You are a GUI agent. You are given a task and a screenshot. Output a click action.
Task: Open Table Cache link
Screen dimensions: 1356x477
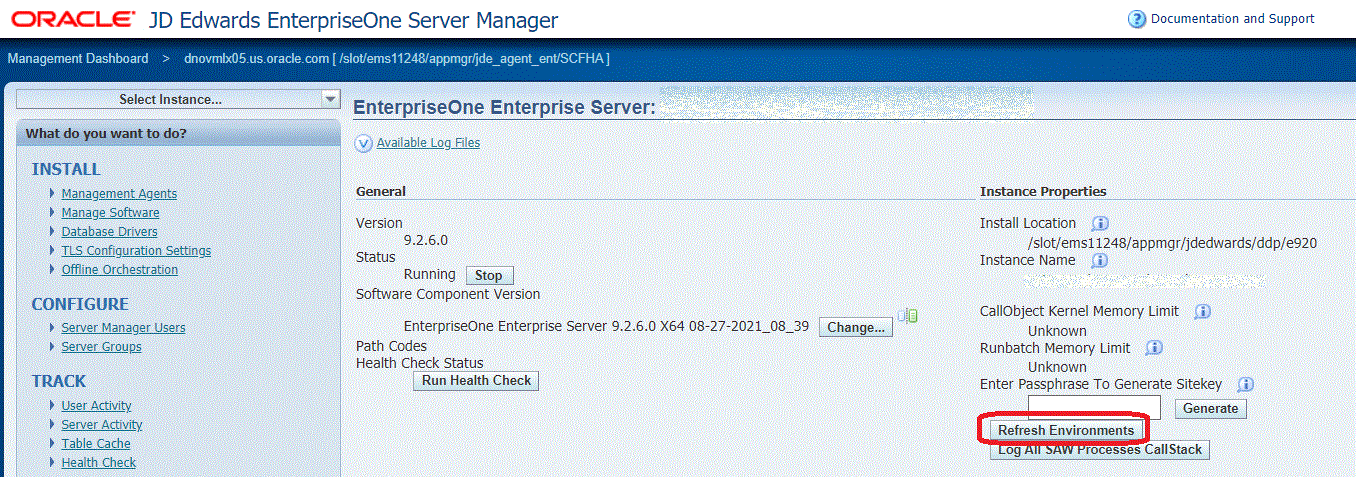(x=96, y=444)
